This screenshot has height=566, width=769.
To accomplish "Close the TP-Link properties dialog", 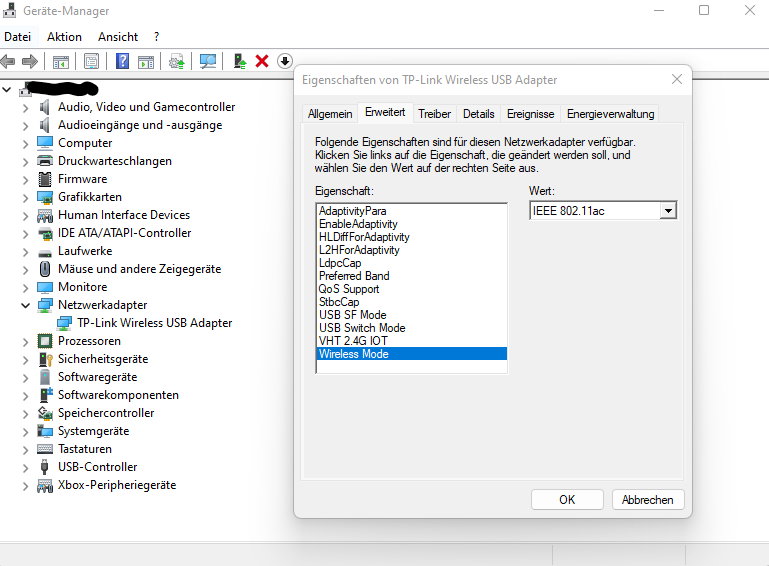I will [x=677, y=79].
